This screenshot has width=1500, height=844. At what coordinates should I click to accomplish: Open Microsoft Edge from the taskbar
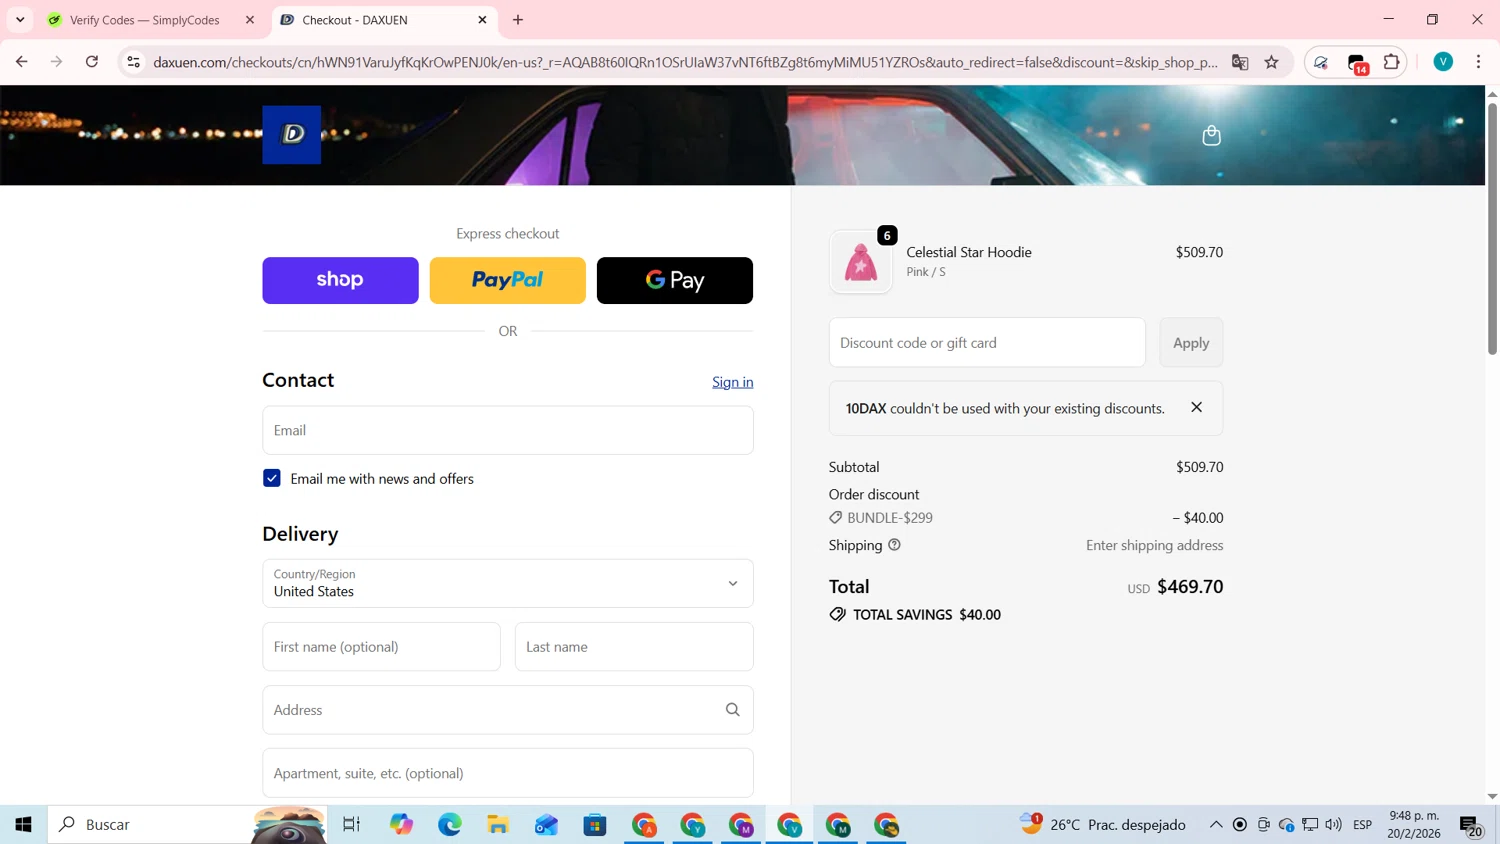450,825
